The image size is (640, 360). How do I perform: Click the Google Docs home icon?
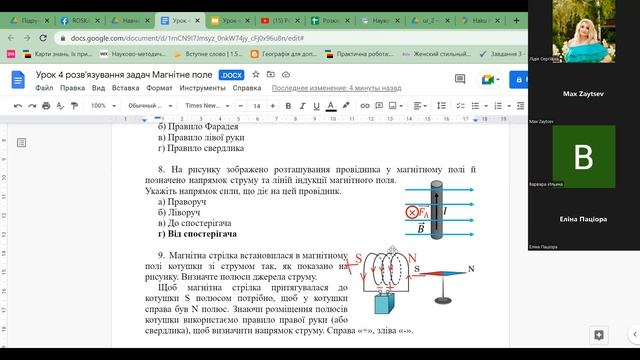[18, 80]
